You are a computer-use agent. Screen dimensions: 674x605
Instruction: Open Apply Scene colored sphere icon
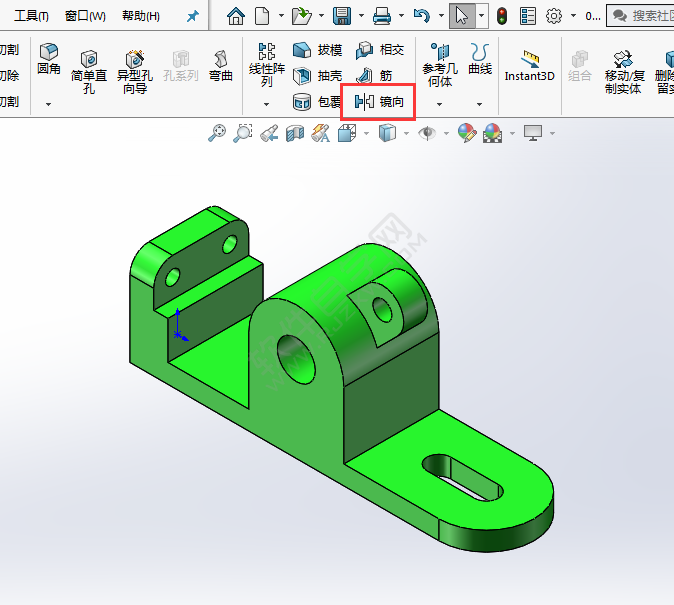[x=493, y=133]
